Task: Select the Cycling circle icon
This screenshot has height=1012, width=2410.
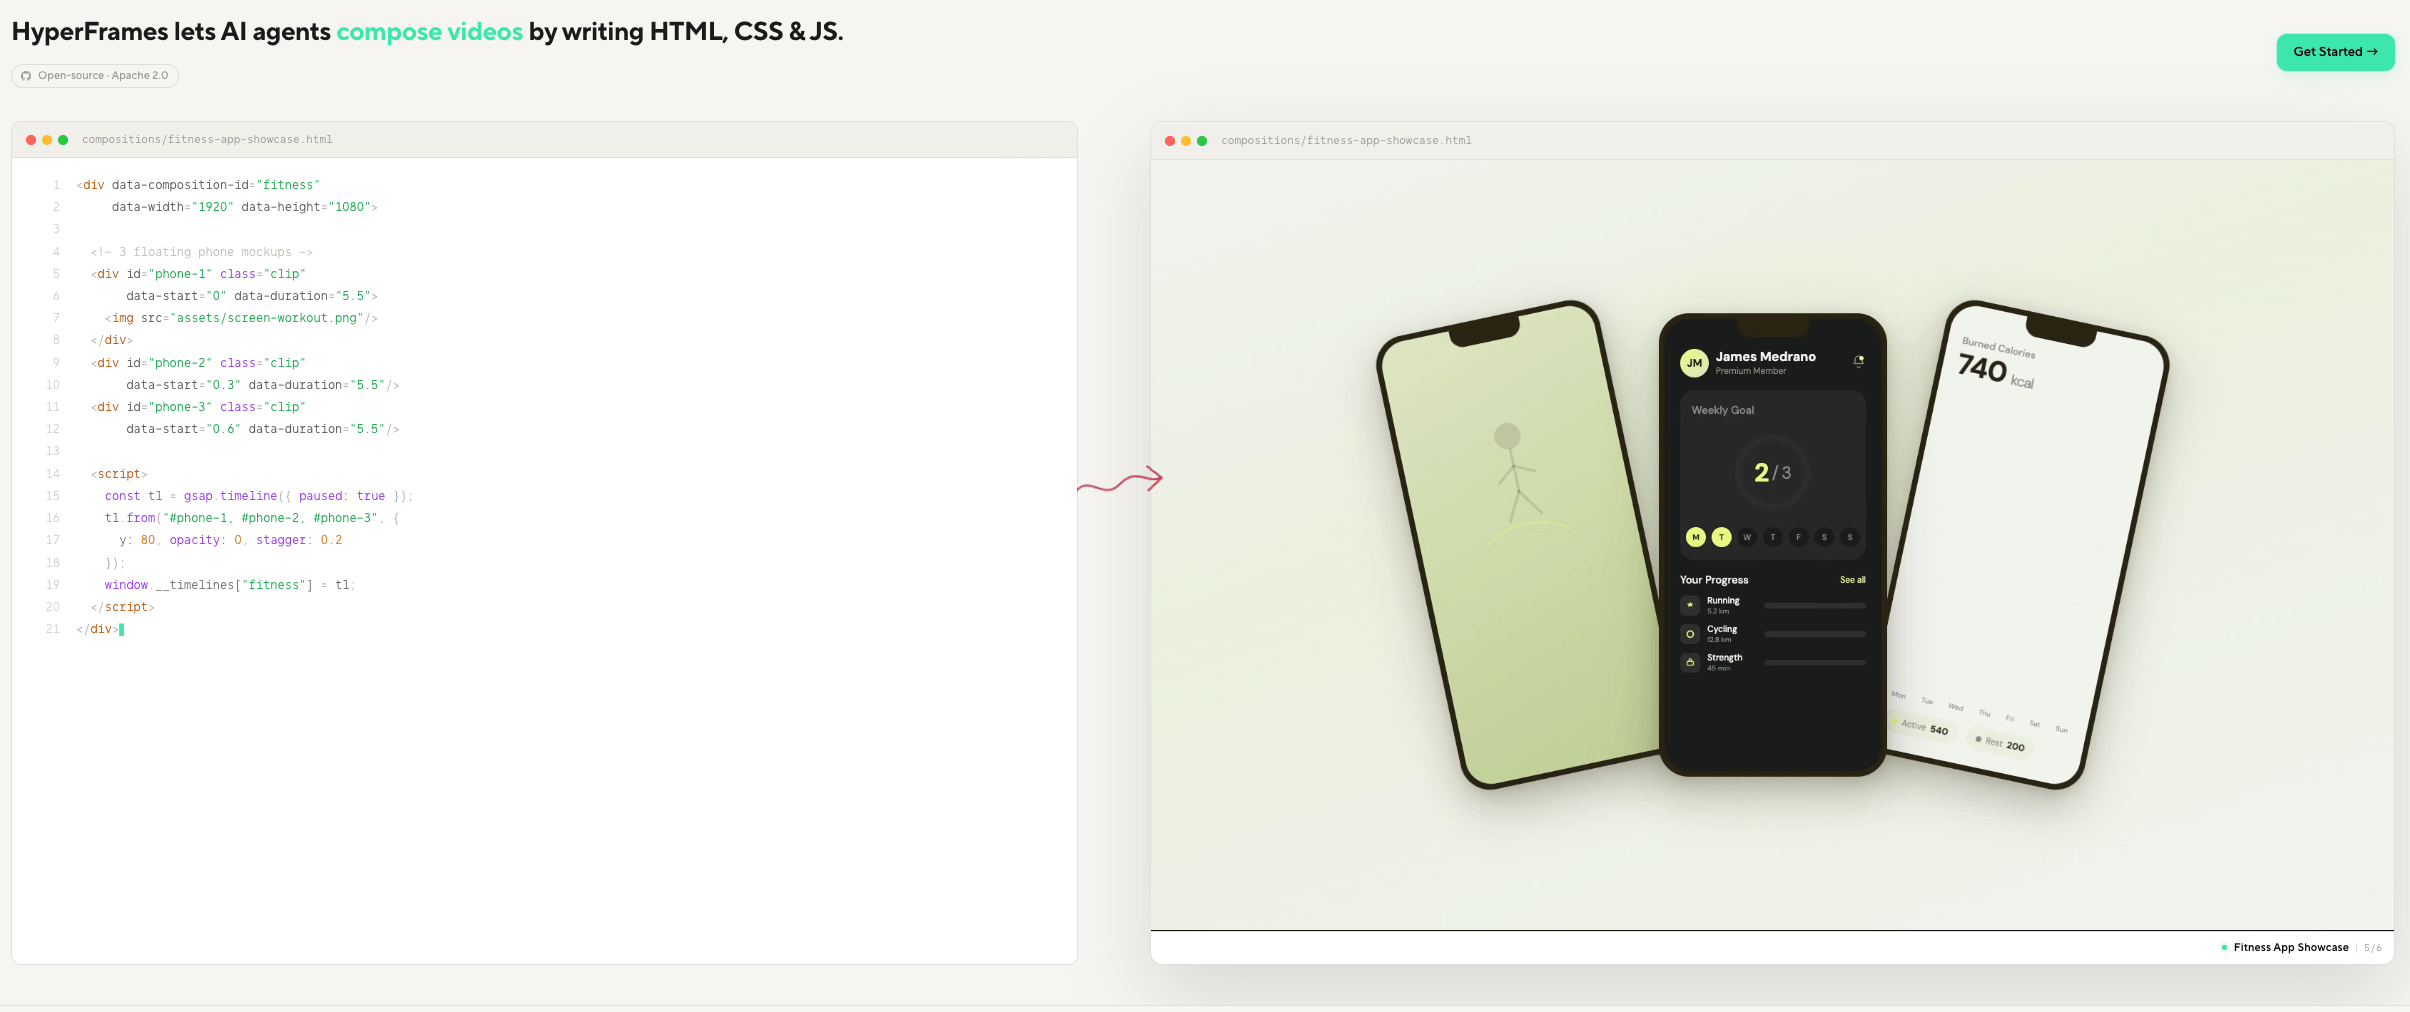Action: [1690, 634]
